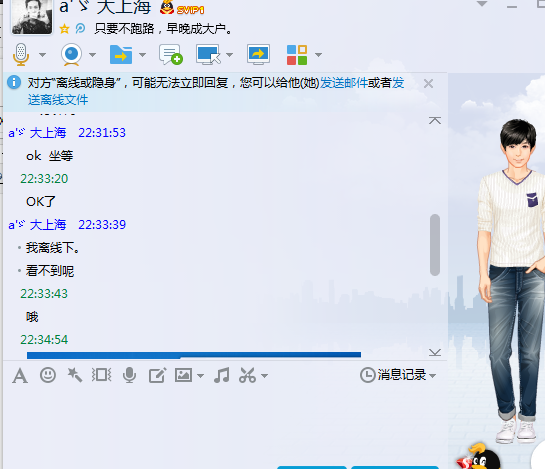Click timestamp 22:34:54
Screen dimensions: 545x469
point(44,340)
